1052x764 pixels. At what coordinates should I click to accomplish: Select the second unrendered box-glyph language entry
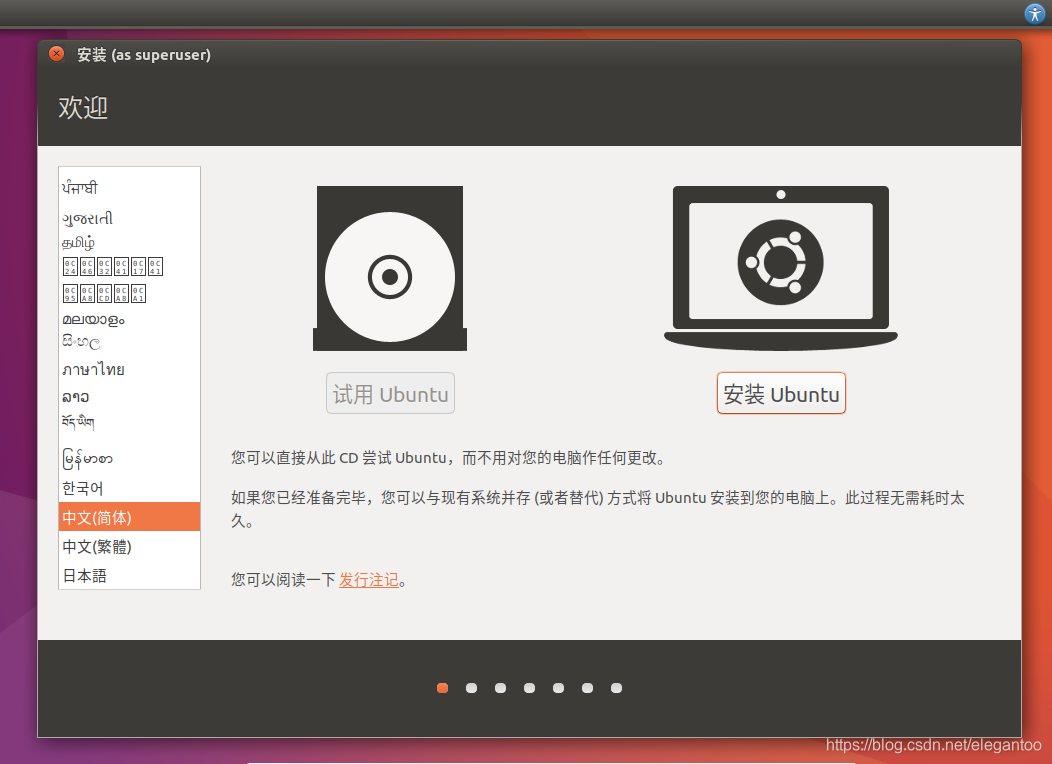tap(129, 293)
